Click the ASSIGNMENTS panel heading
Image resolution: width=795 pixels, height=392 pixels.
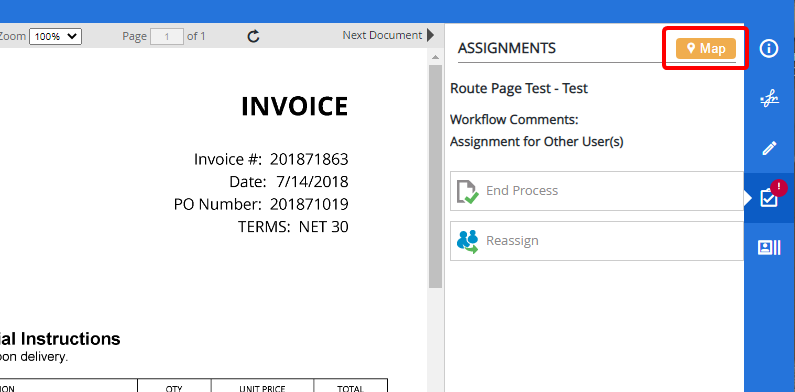[507, 48]
